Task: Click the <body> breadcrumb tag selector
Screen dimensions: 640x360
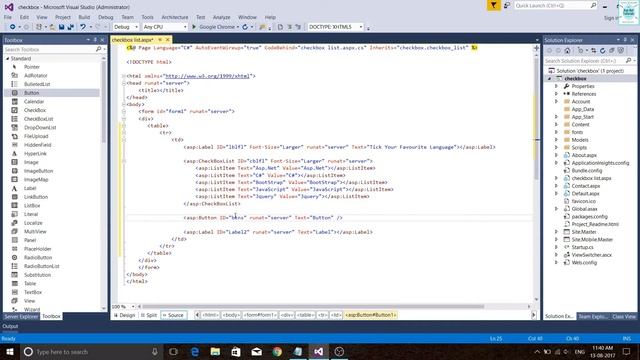Action: coord(231,315)
